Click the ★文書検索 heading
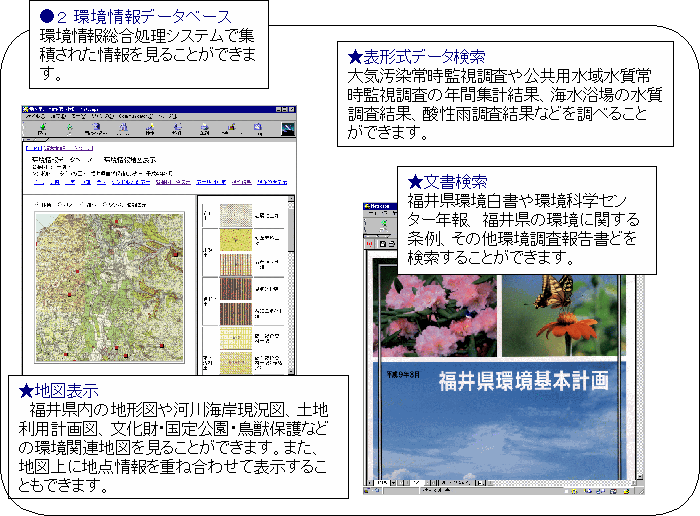The height and width of the screenshot is (516, 700). pos(447,182)
